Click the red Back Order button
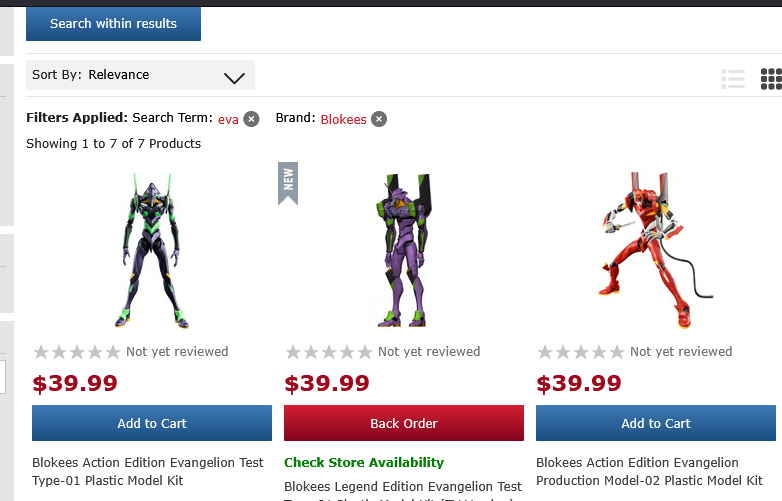This screenshot has height=501, width=782. (404, 423)
